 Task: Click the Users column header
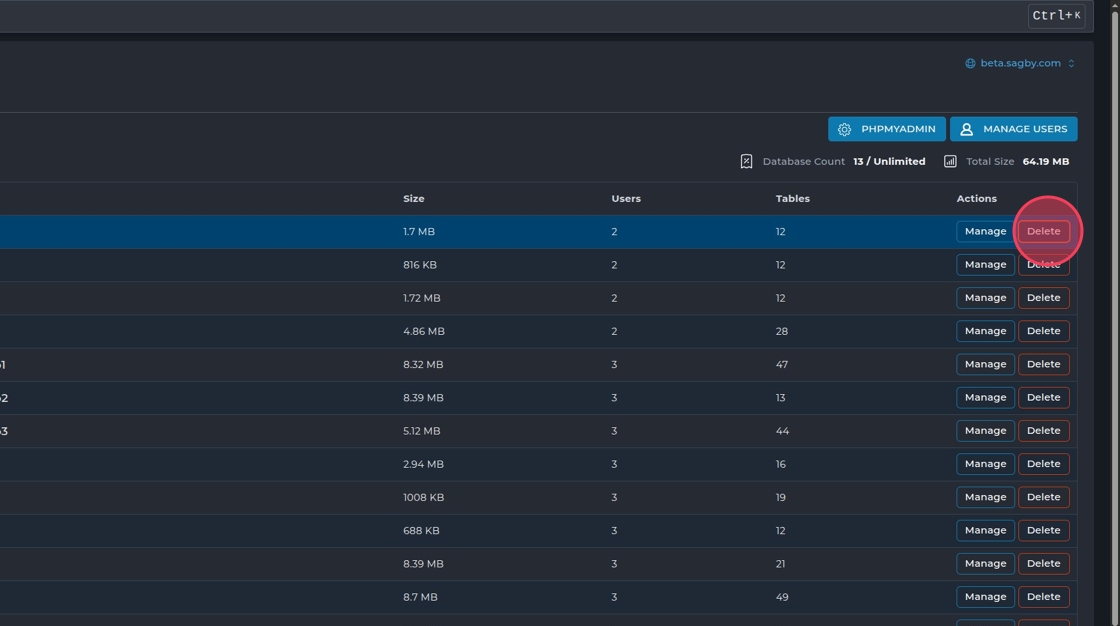click(626, 199)
